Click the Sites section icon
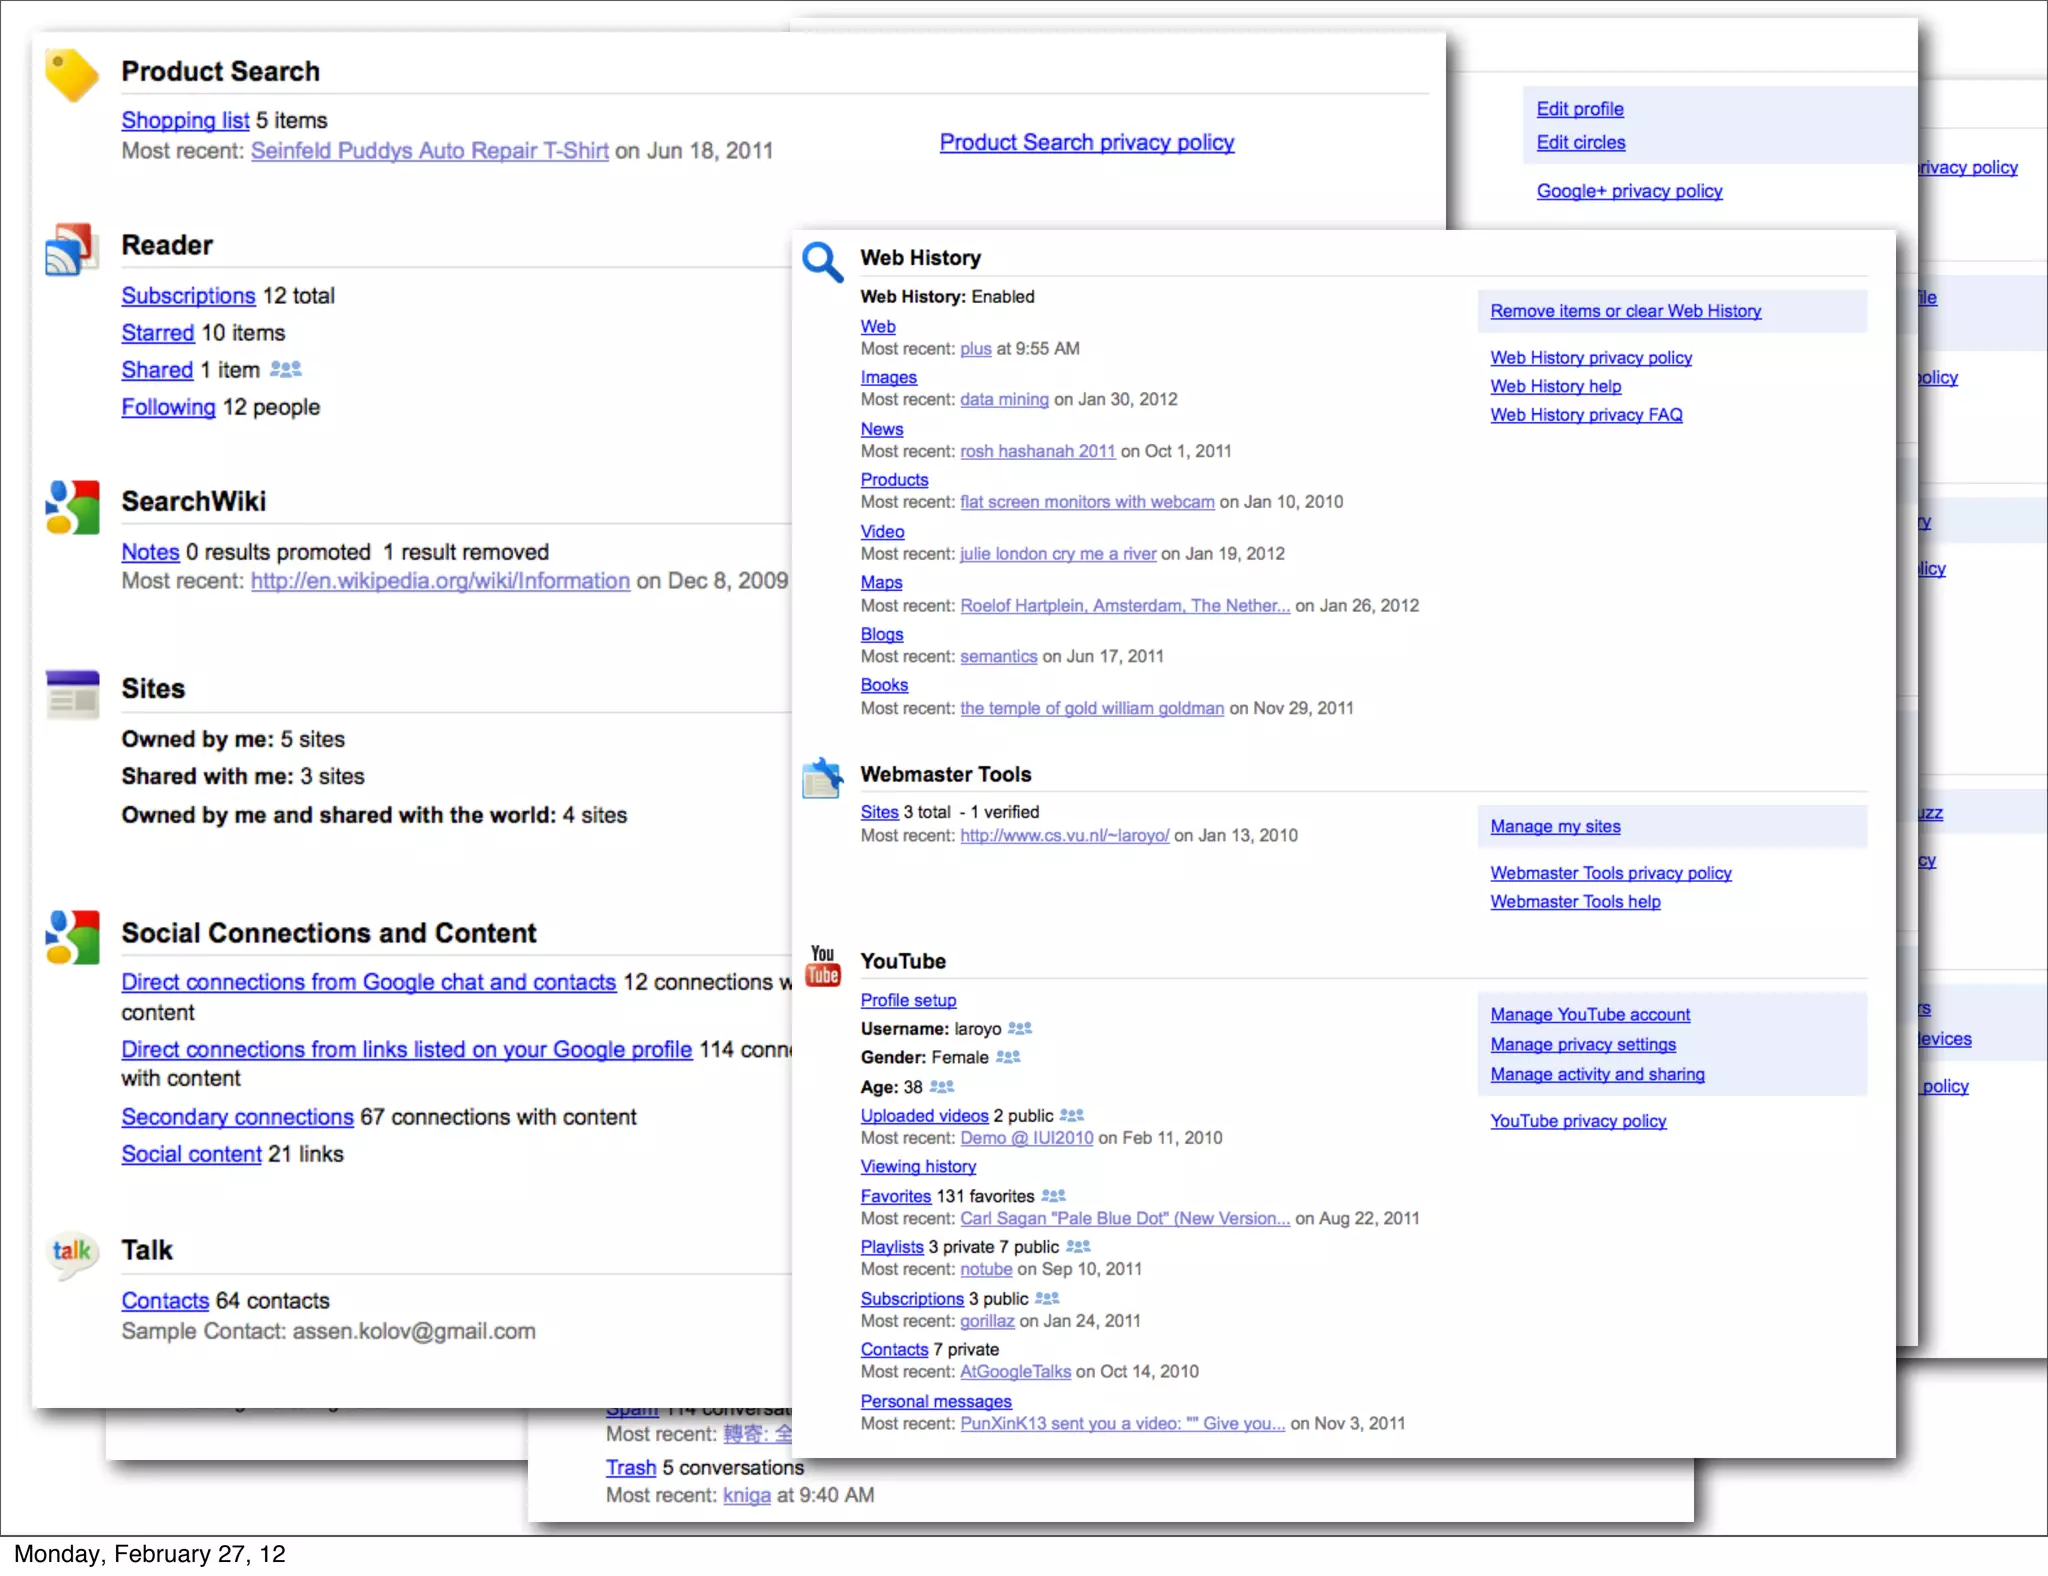This screenshot has width=2048, height=1576. [x=72, y=693]
